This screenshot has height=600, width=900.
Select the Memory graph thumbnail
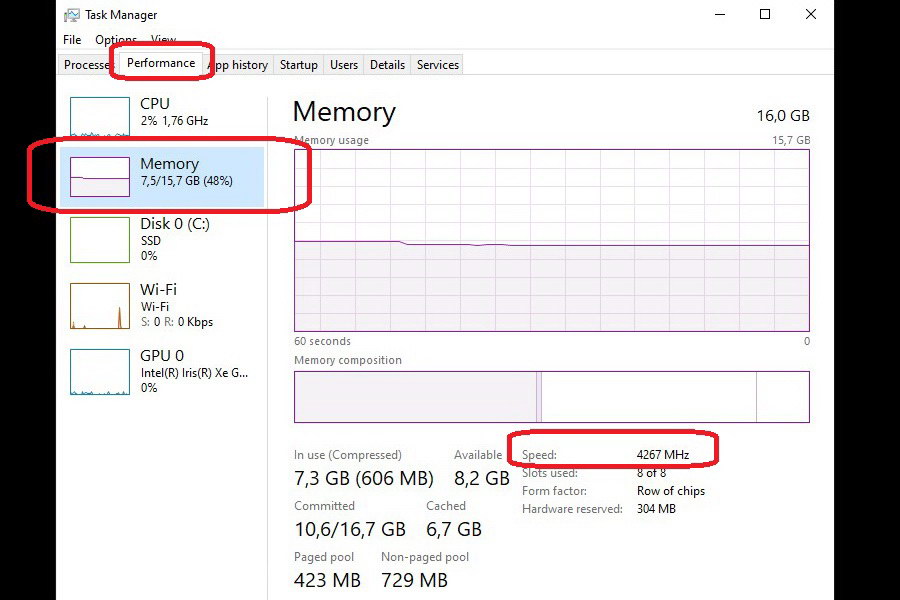[100, 176]
